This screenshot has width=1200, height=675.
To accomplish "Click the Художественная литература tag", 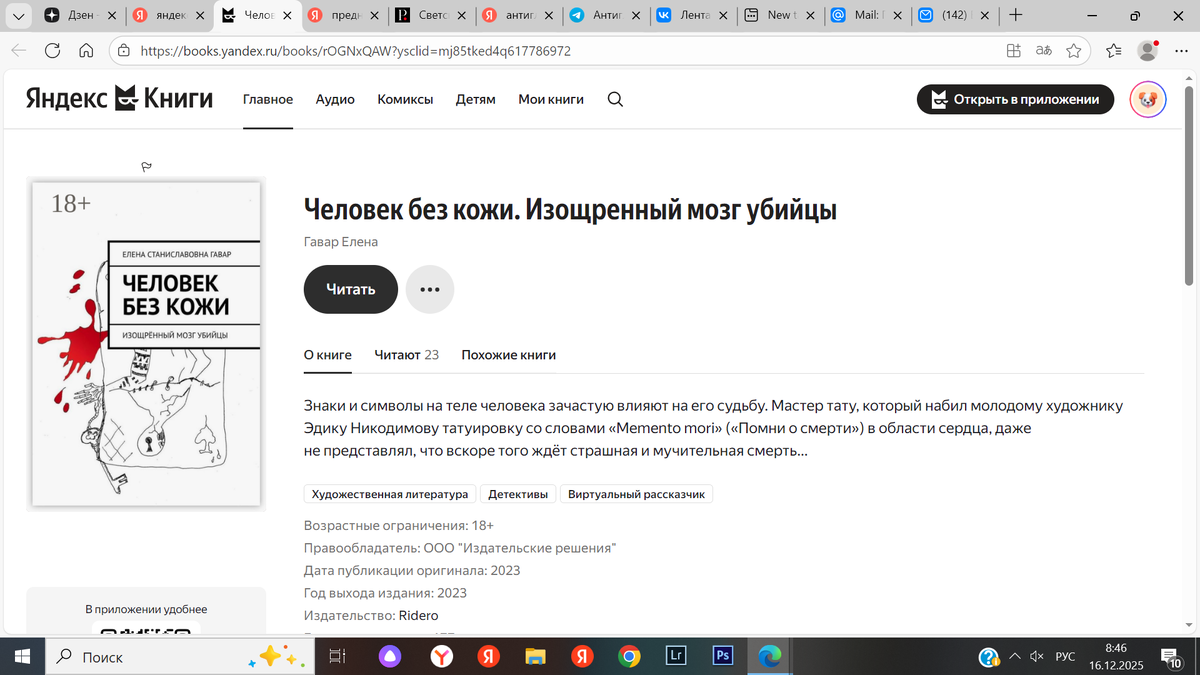I will (390, 494).
